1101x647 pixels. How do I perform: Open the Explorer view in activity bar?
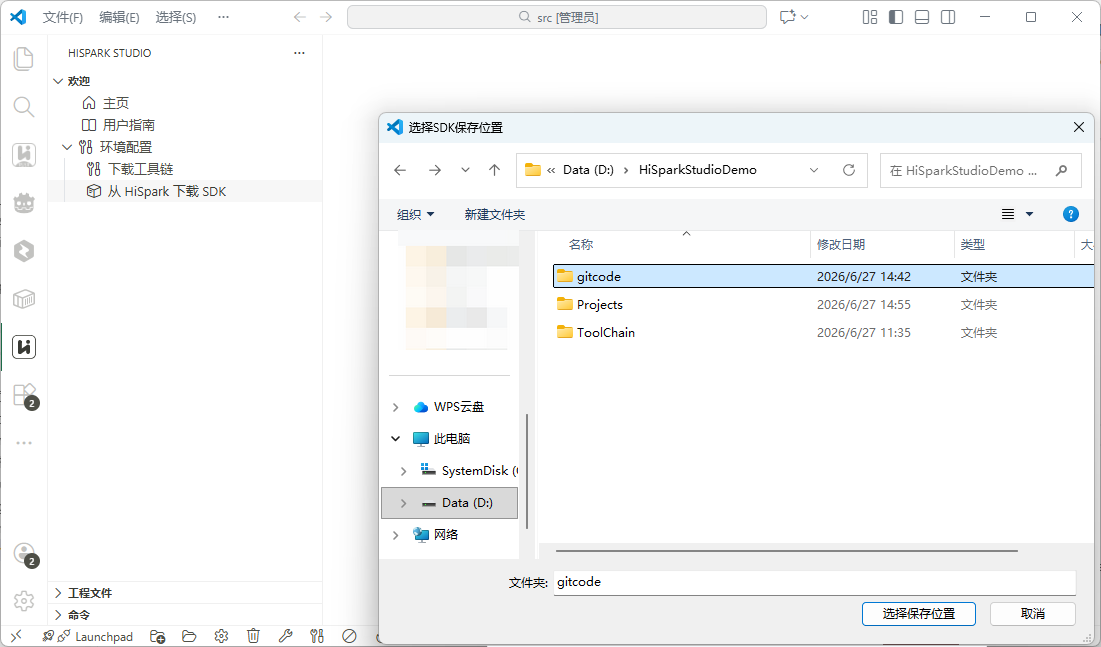24,58
